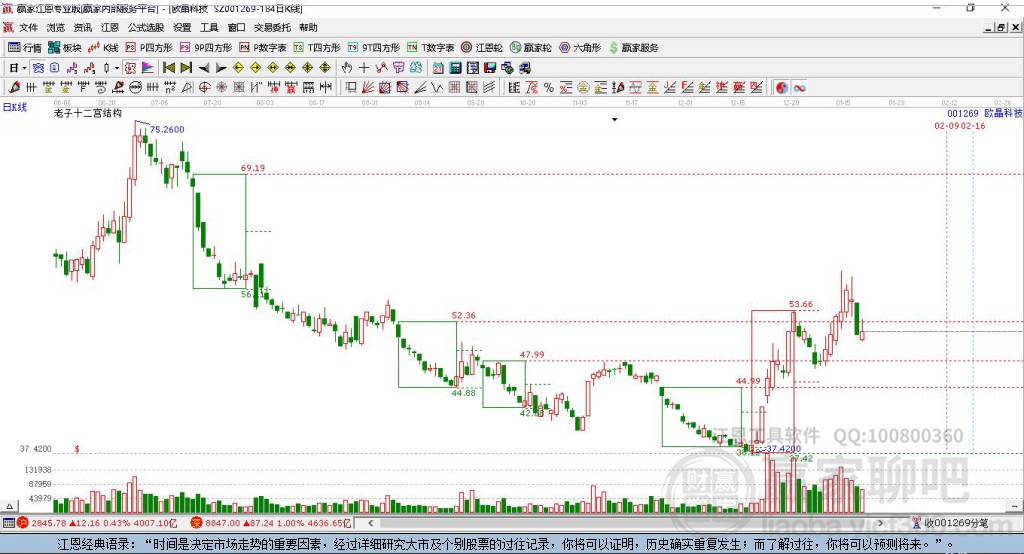The width and height of the screenshot is (1024, 554).
Task: Open 赢家服务 service link
Action: 633,48
